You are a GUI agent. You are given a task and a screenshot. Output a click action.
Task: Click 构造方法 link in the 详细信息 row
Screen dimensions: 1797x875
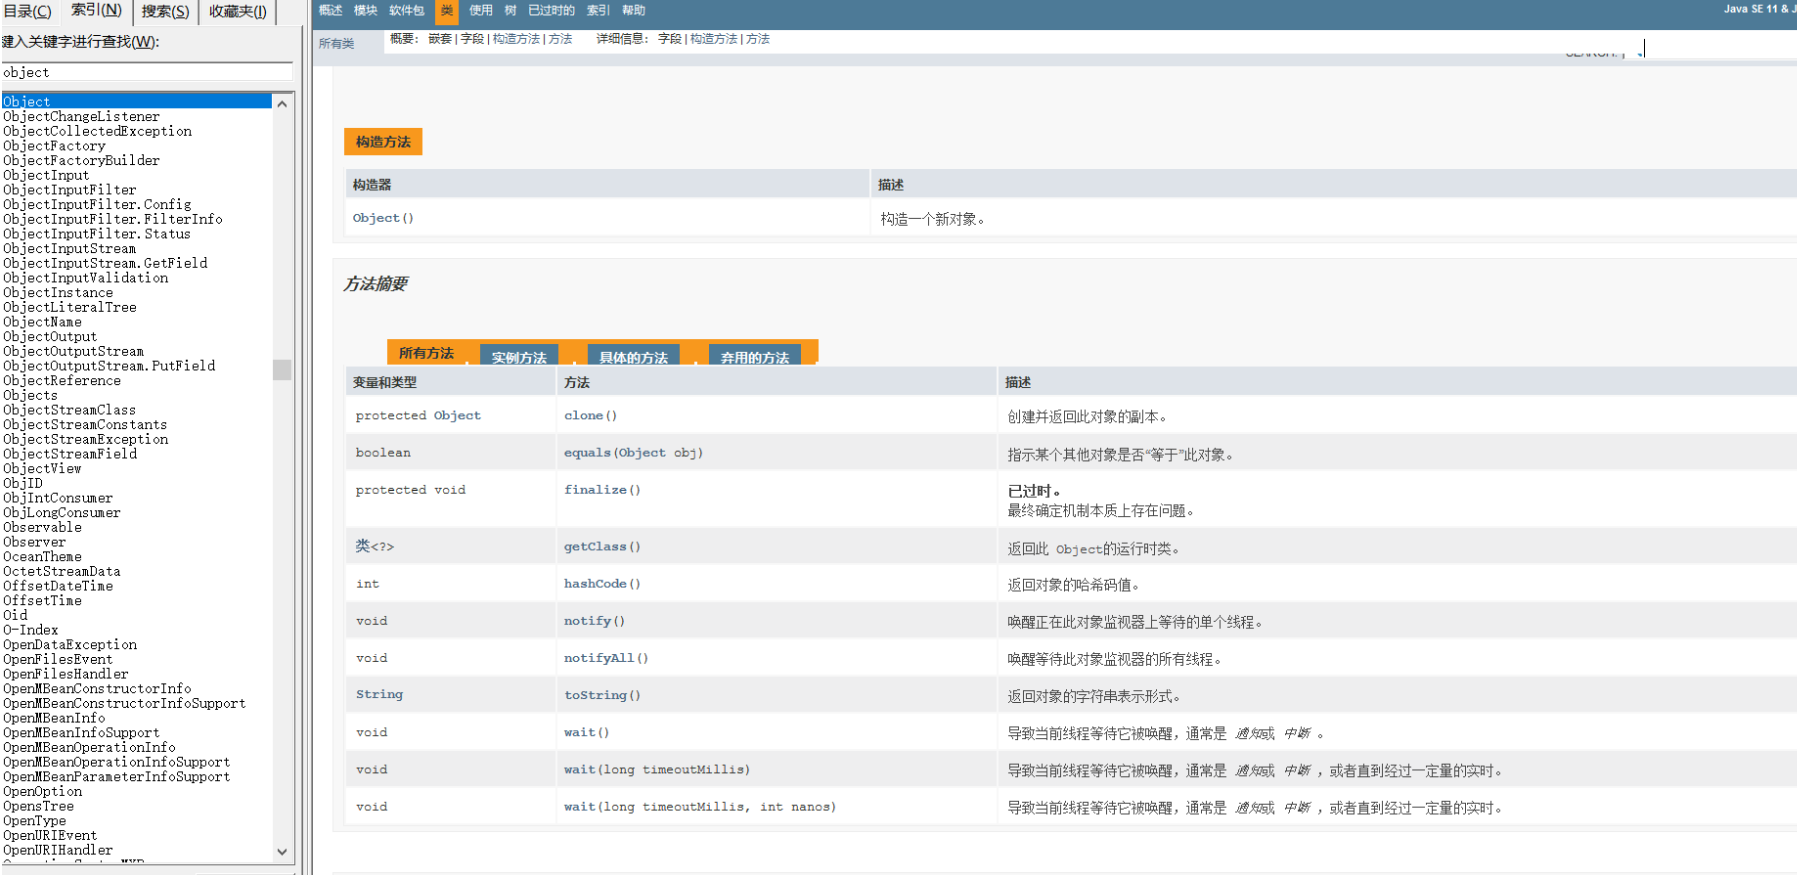pyautogui.click(x=714, y=39)
